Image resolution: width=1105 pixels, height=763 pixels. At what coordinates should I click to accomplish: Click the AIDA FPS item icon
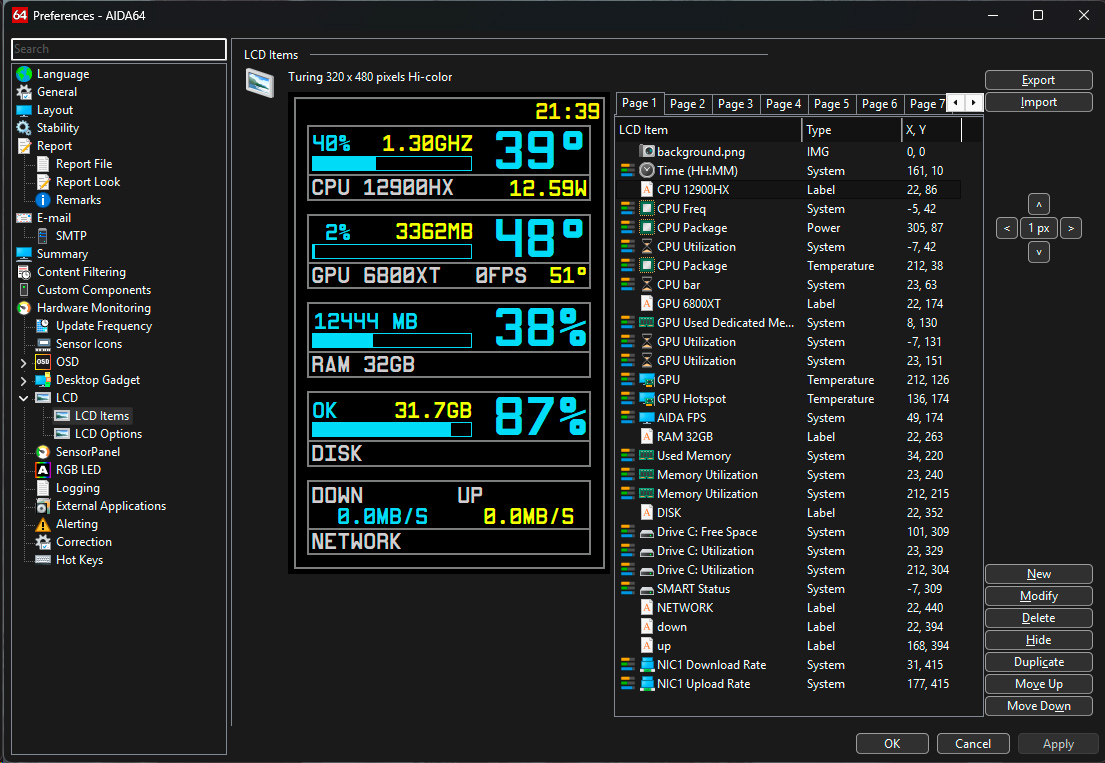647,418
